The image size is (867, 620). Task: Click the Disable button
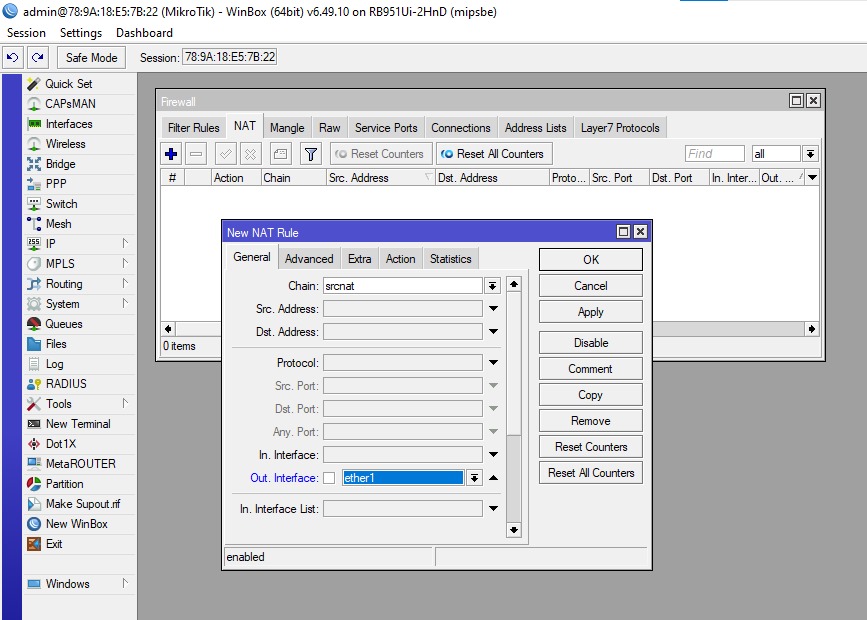pyautogui.click(x=591, y=343)
